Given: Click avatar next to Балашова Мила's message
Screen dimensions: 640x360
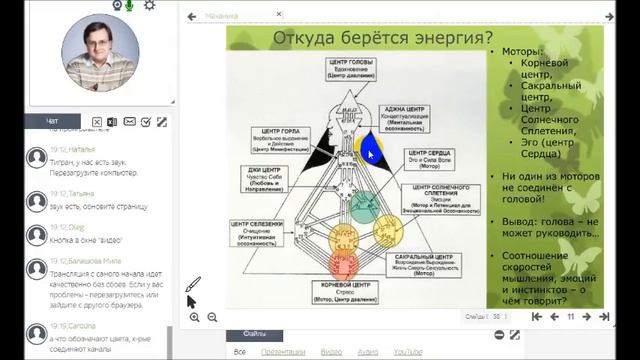Looking at the screenshot, I should (37, 269).
